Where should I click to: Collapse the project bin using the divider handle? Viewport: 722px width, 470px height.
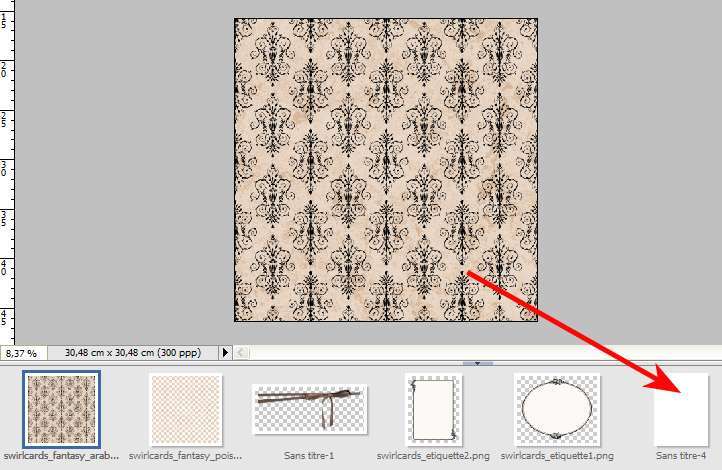(477, 364)
